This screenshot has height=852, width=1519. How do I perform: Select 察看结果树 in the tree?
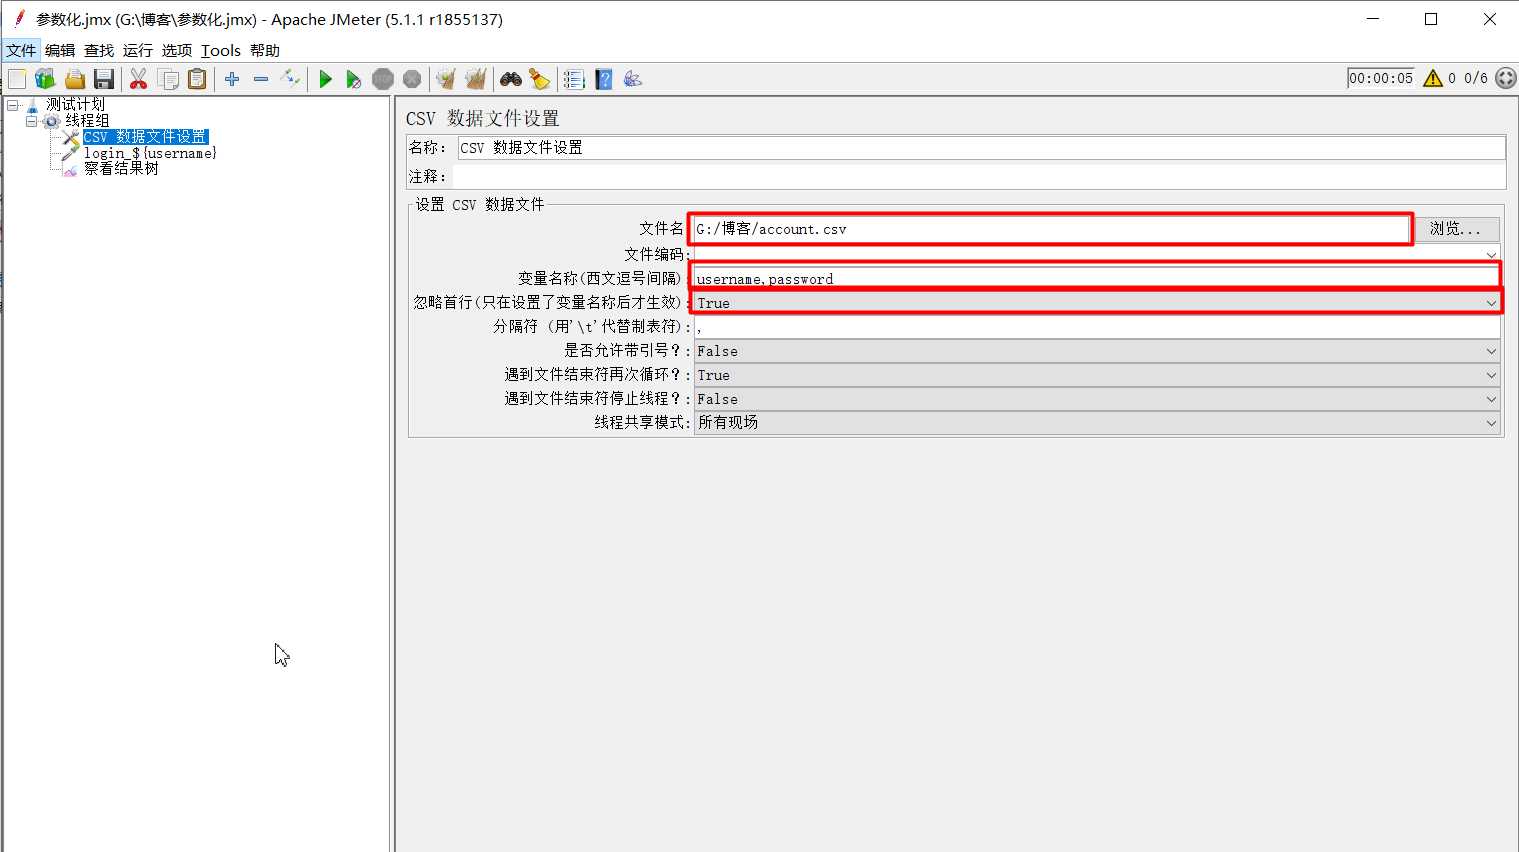[x=121, y=168]
